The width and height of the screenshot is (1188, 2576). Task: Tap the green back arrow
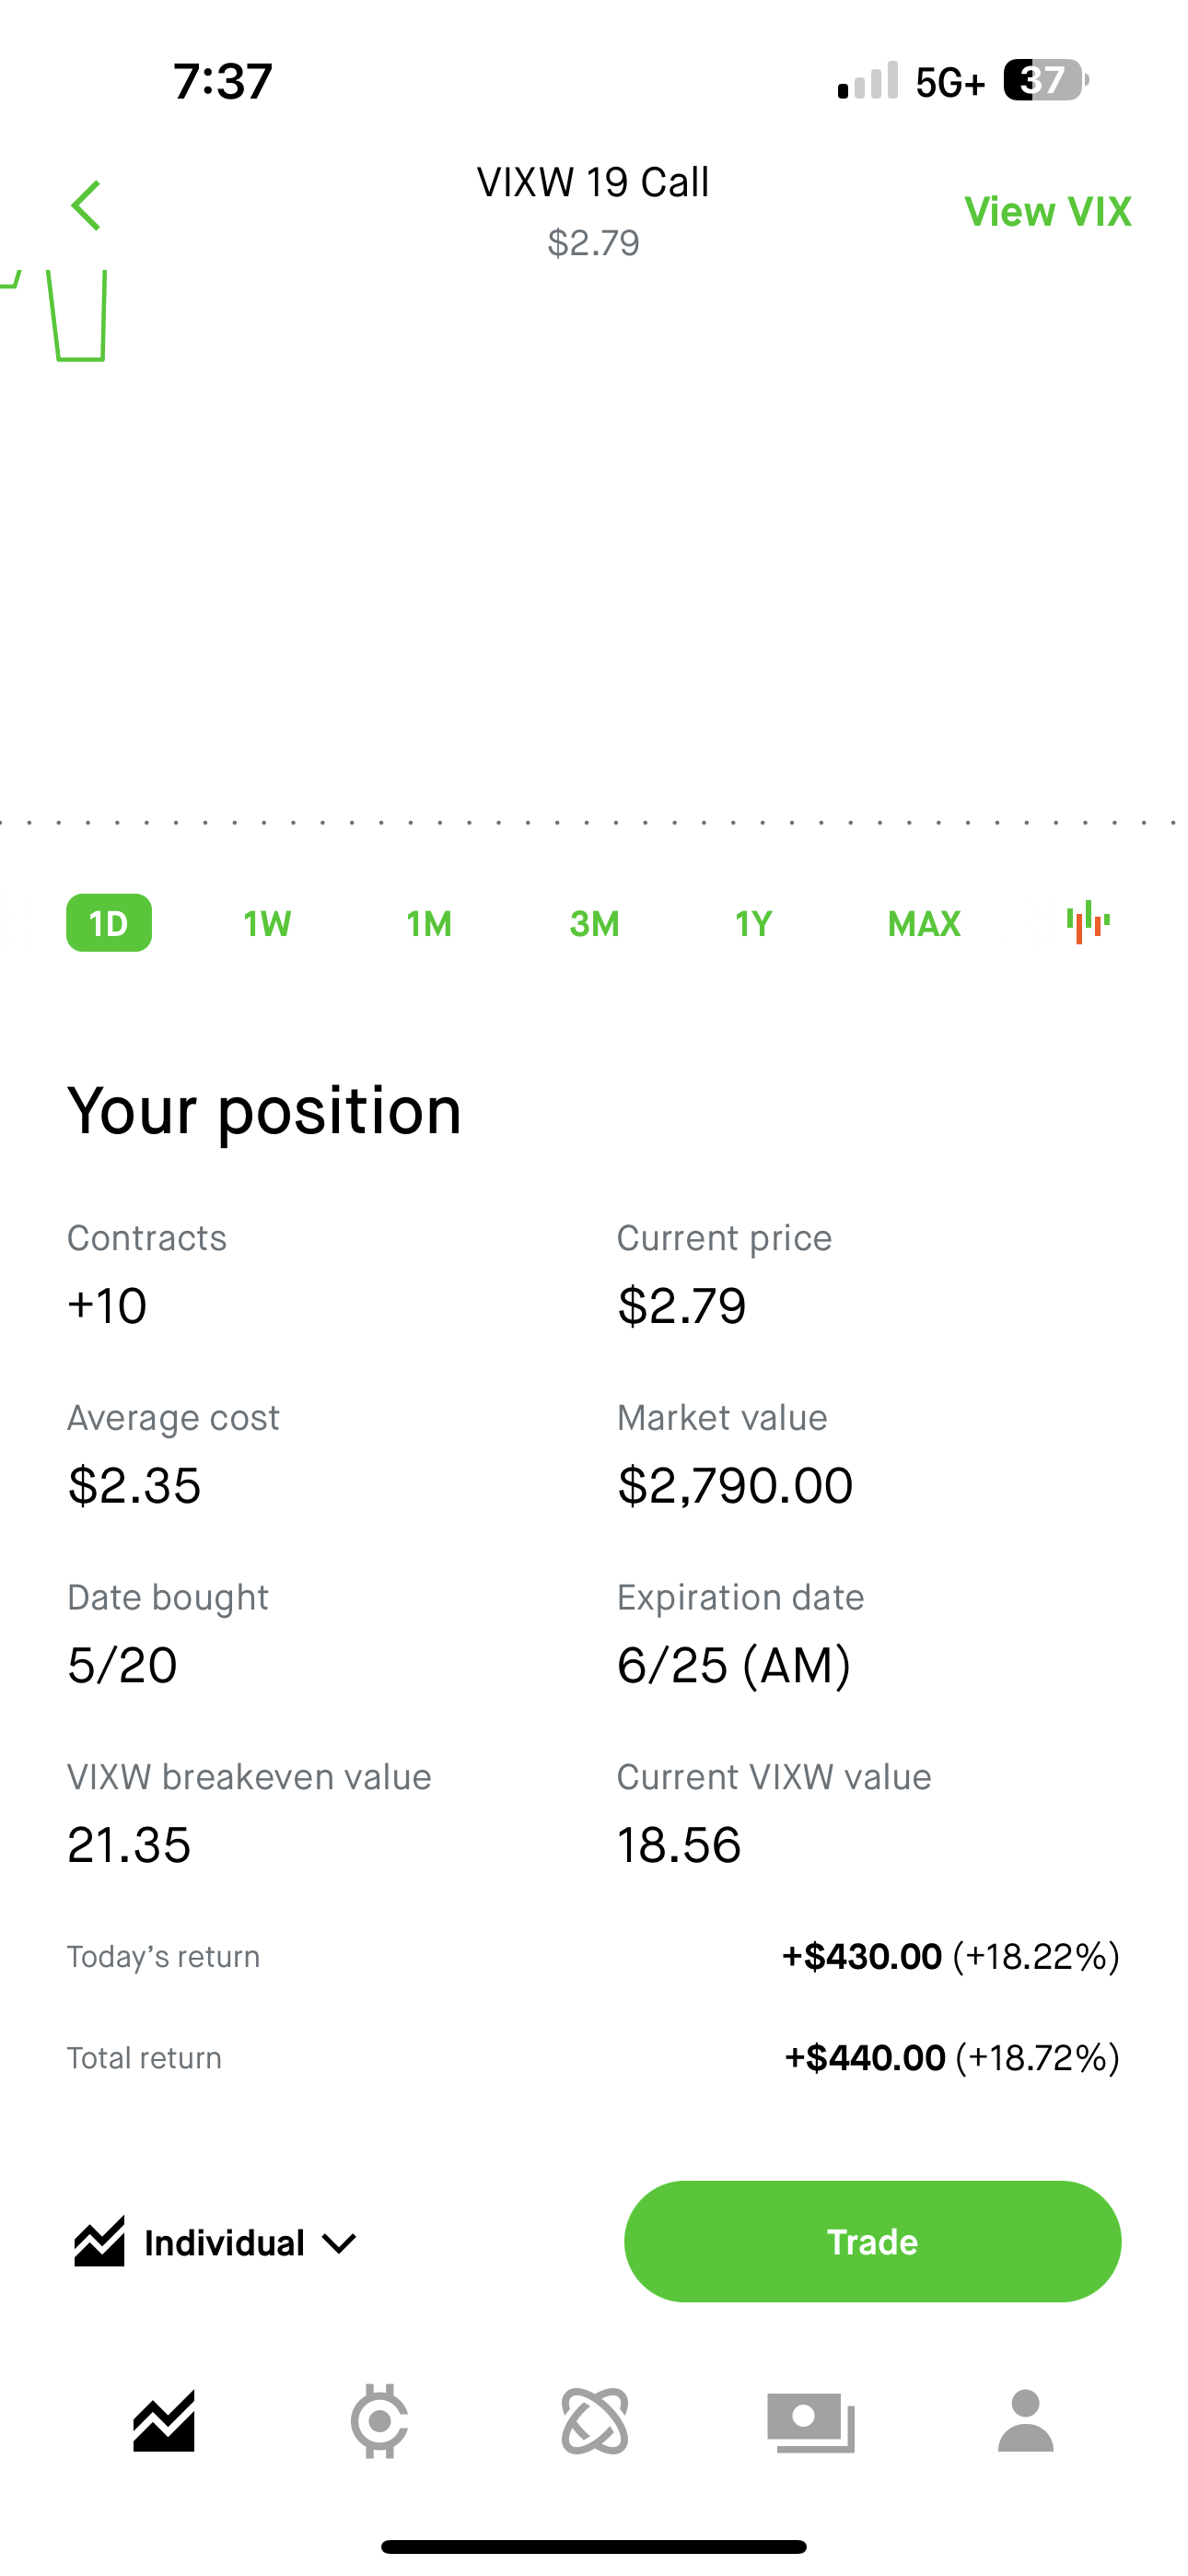tap(87, 206)
